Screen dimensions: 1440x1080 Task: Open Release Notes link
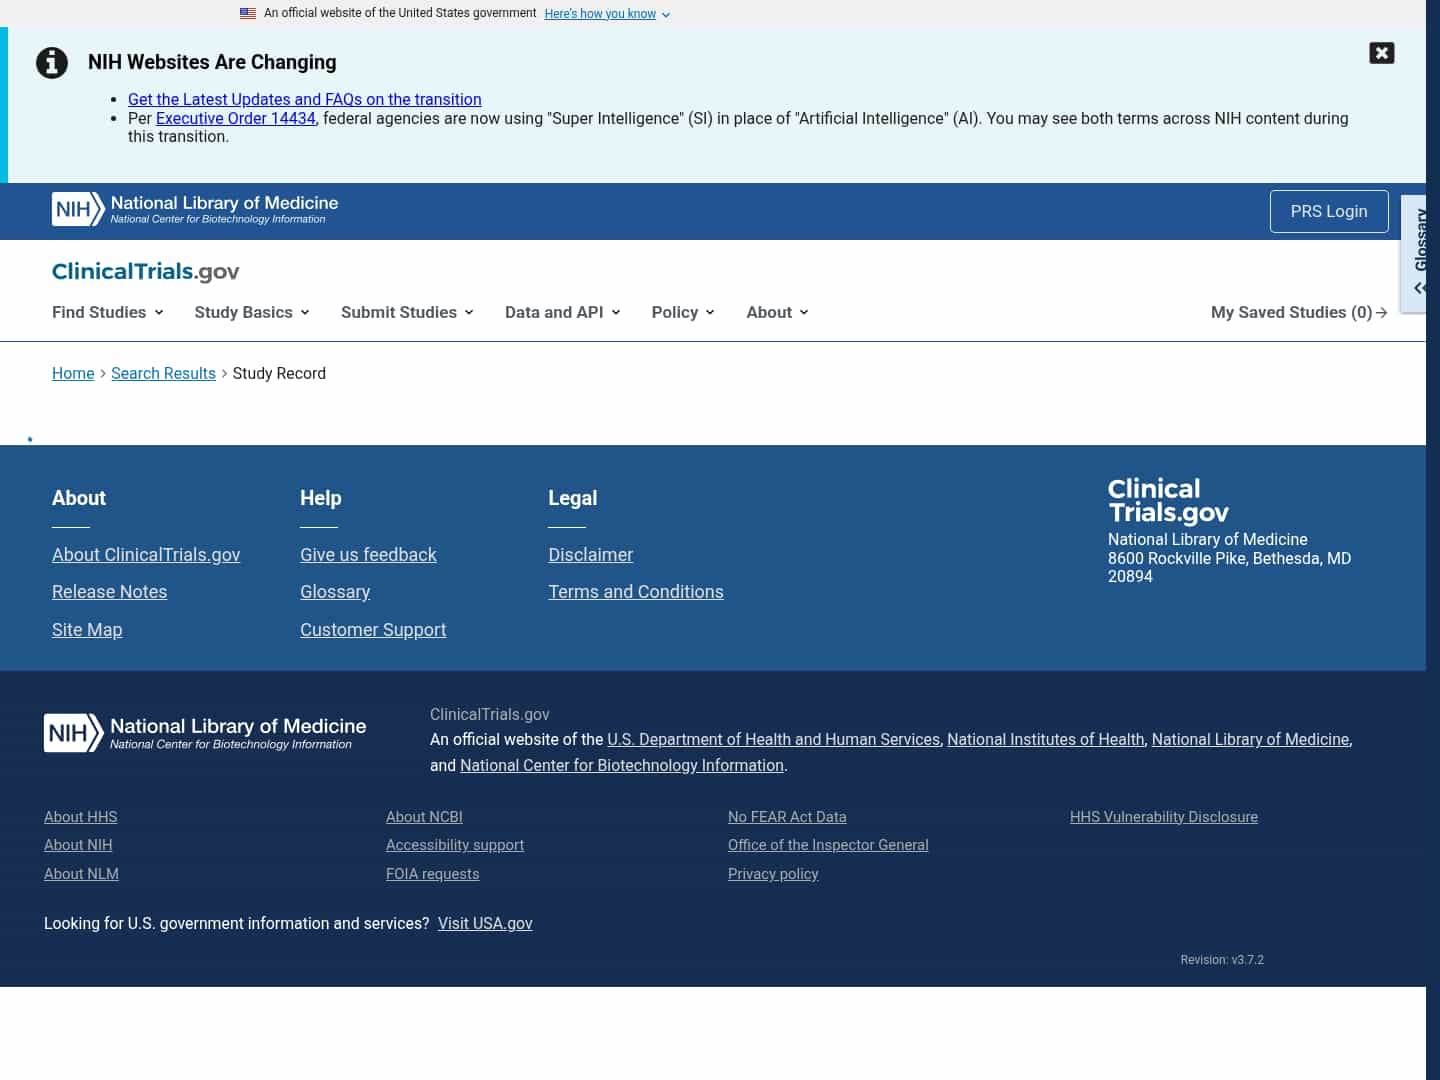(x=109, y=592)
